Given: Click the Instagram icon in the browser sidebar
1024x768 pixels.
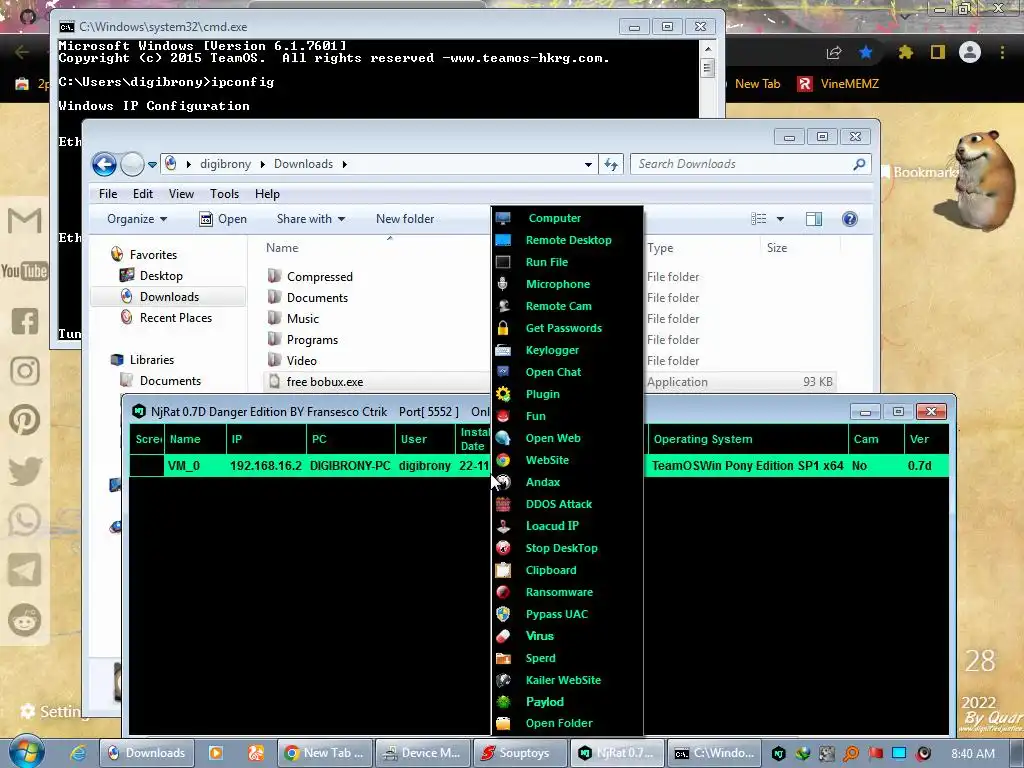Looking at the screenshot, I should (24, 371).
